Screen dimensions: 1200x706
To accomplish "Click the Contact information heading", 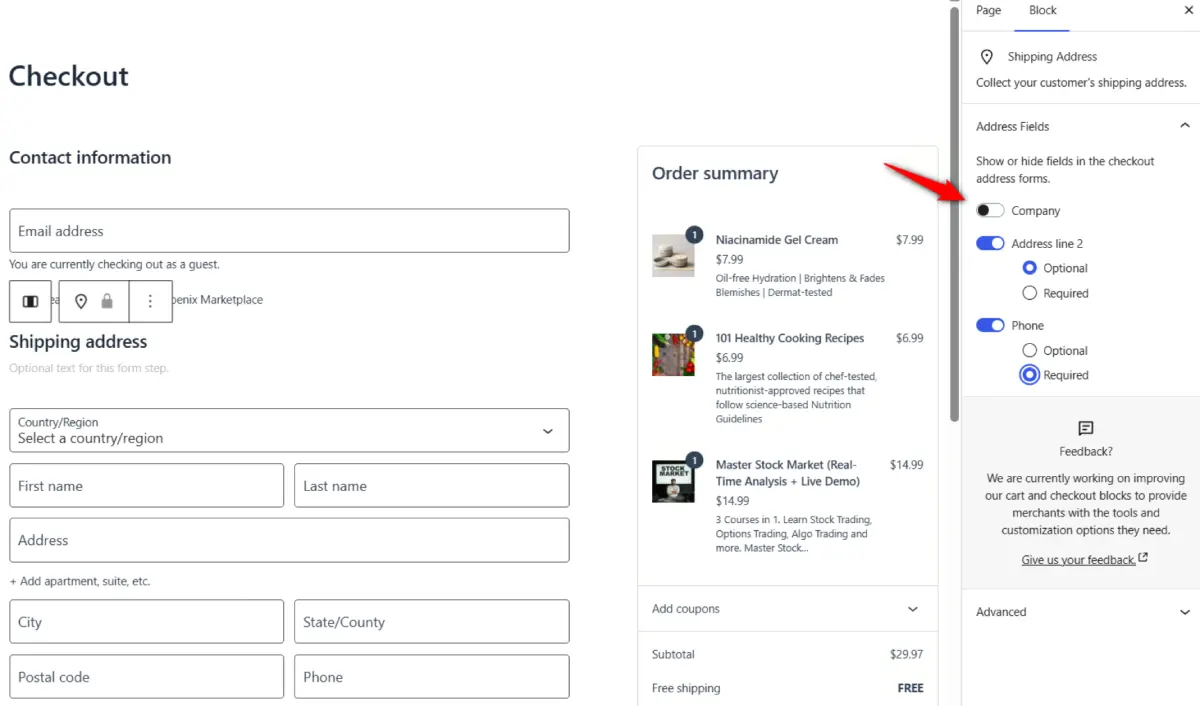I will point(90,157).
